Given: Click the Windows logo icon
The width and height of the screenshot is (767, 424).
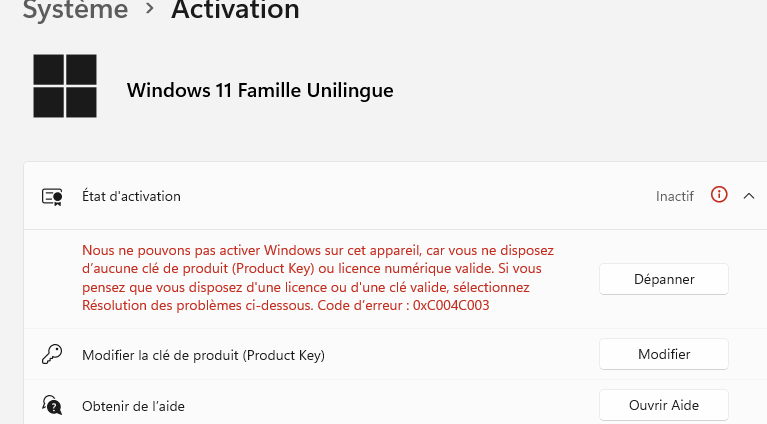Looking at the screenshot, I should click(x=65, y=86).
